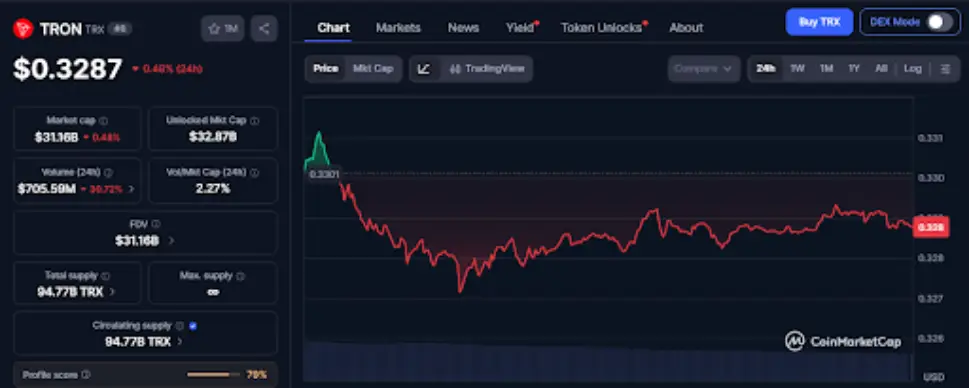
Task: Click verified badge beside Circulating supply
Action: [193, 326]
